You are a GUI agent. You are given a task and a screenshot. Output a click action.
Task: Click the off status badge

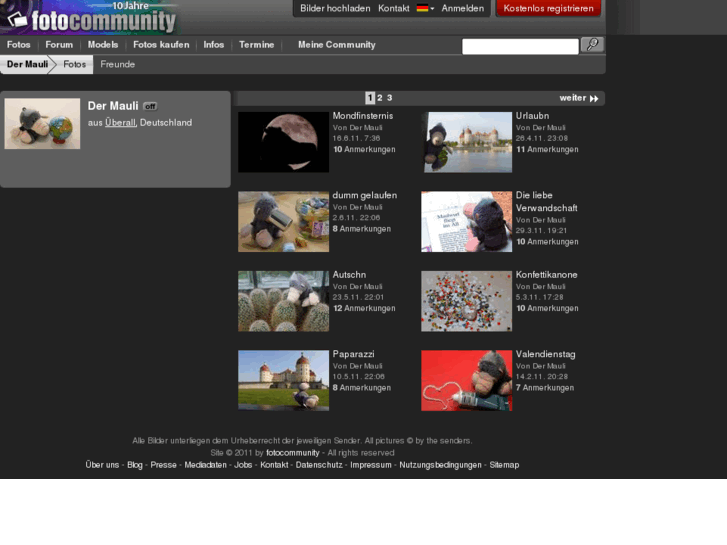(x=150, y=106)
